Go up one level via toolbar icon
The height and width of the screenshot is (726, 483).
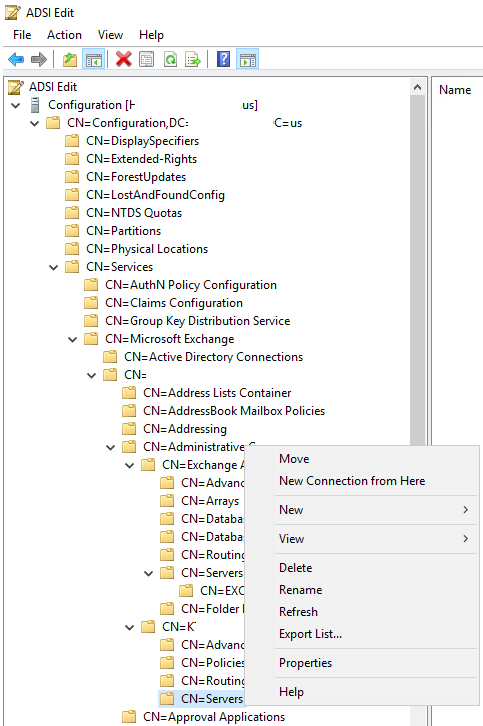coord(70,59)
